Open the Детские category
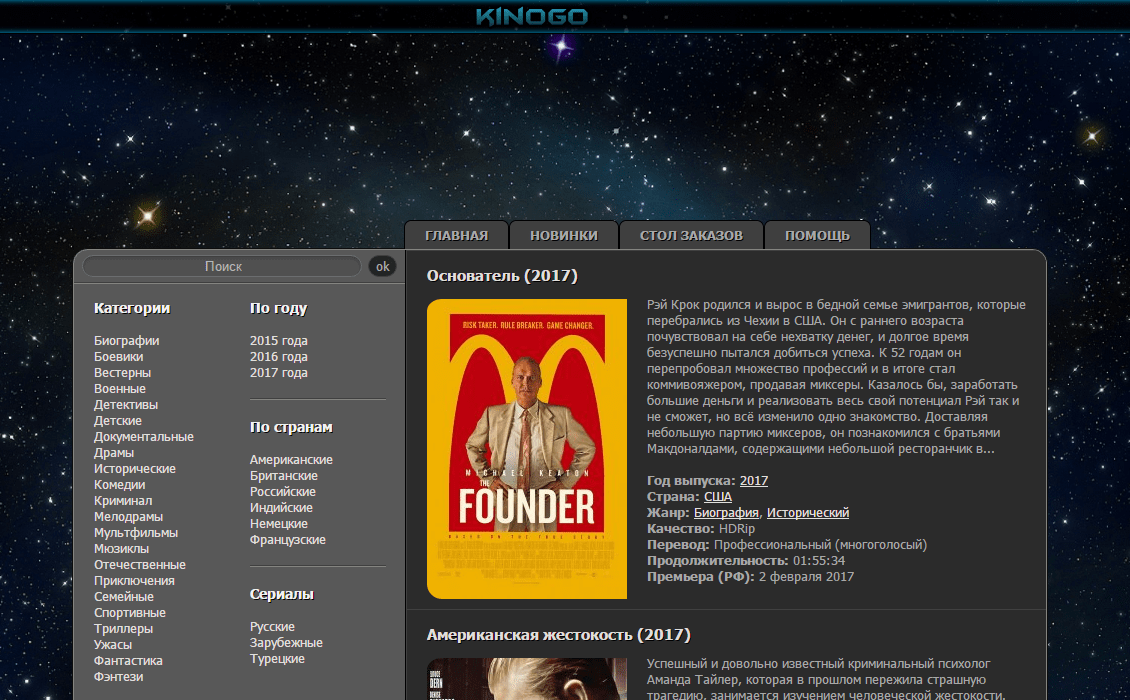Screen dimensions: 1130x700 (117, 420)
